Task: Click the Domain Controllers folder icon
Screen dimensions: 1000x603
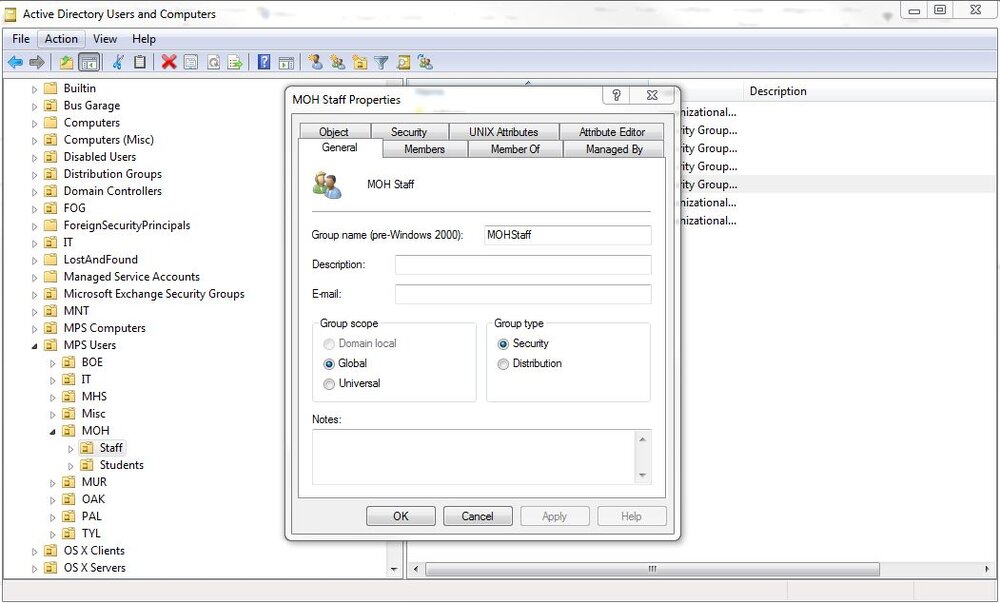Action: point(50,191)
